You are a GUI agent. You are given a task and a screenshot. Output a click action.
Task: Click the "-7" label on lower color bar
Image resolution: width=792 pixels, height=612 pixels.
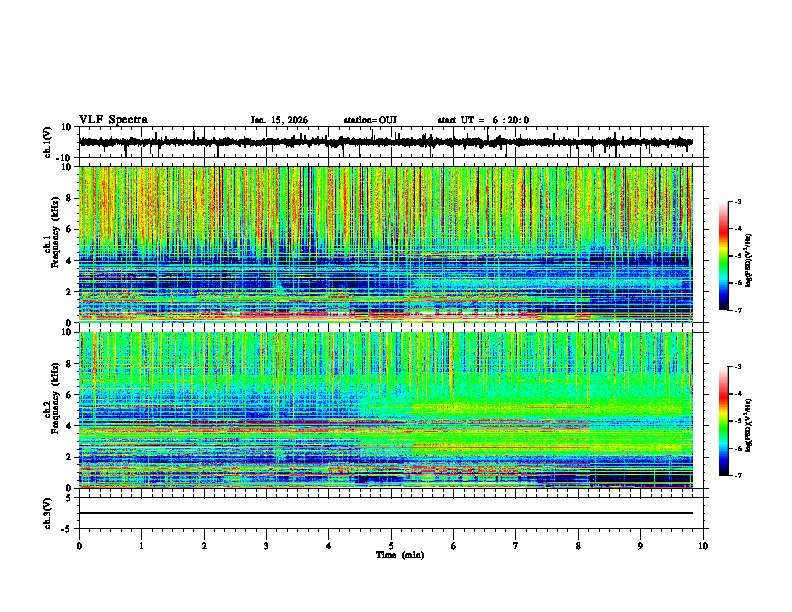(x=737, y=475)
